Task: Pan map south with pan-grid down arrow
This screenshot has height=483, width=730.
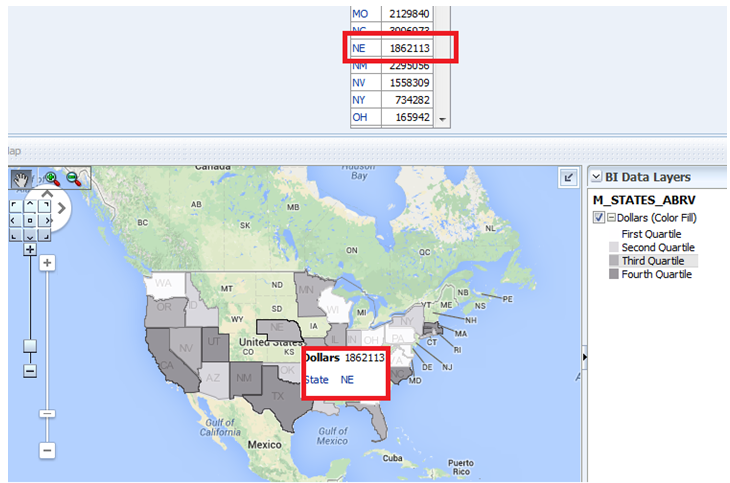Action: (x=30, y=235)
